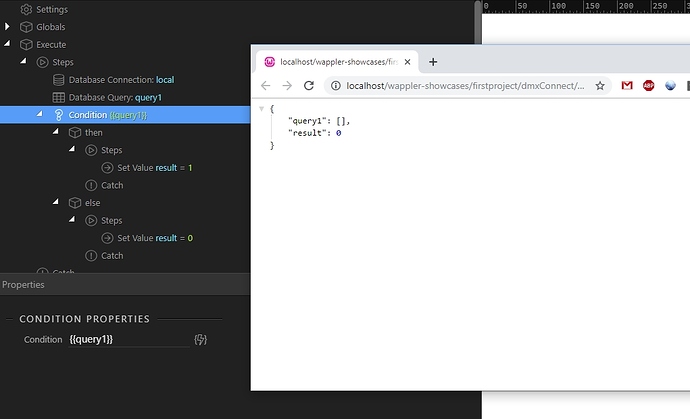Click the tree panel vertical scrollbar
690x419 pixels.
point(477,22)
